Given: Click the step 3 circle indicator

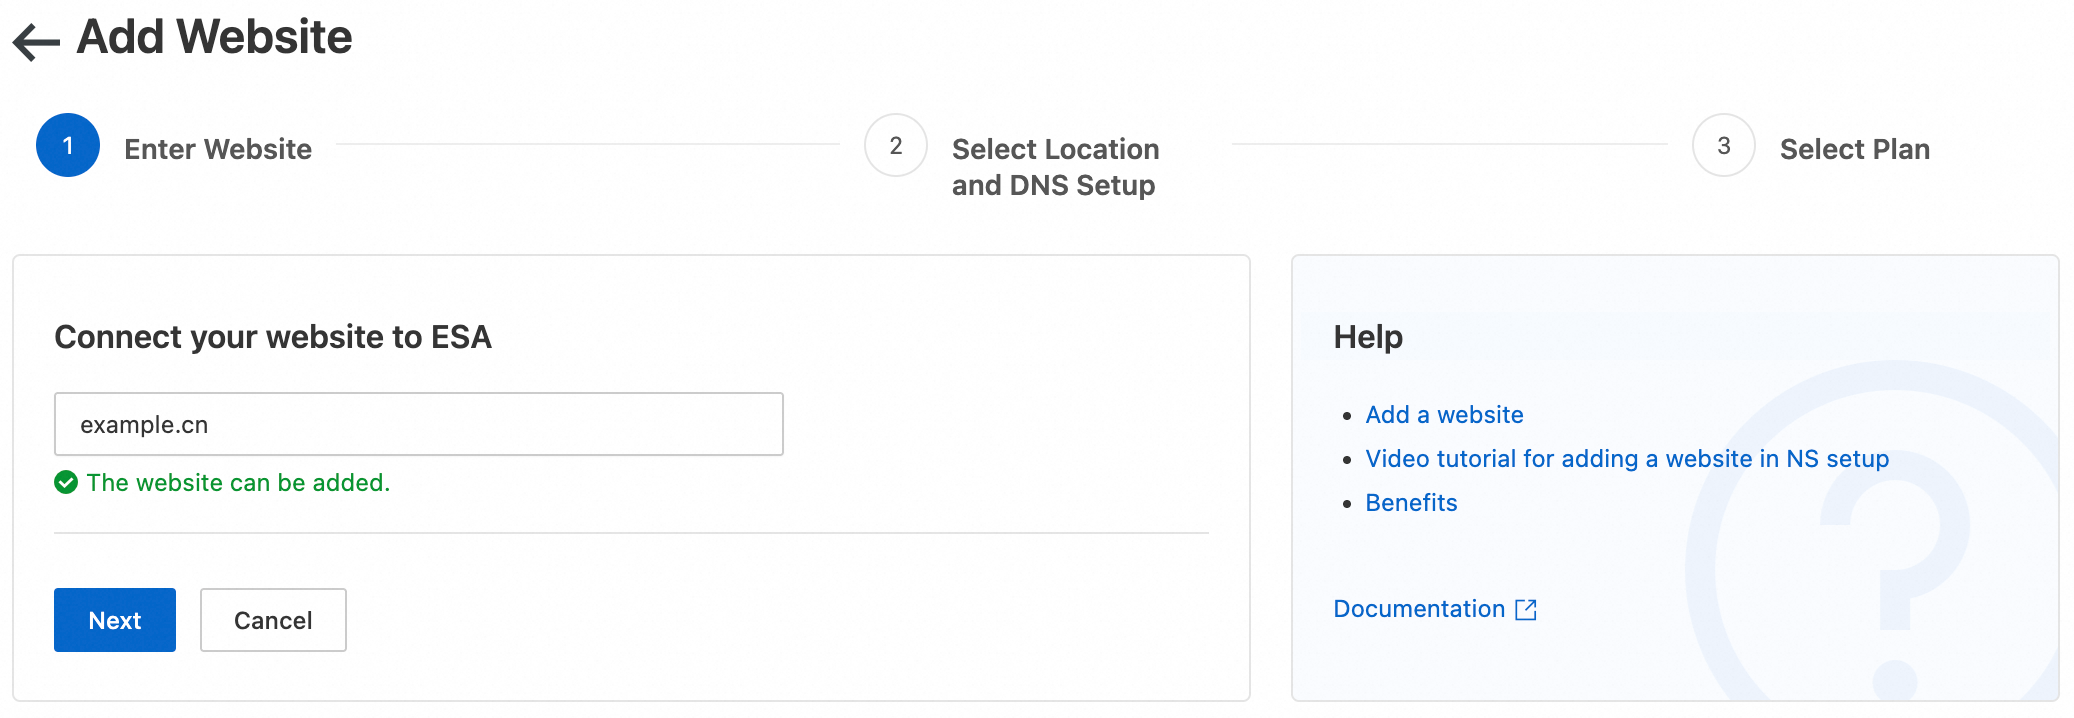Looking at the screenshot, I should 1723,146.
